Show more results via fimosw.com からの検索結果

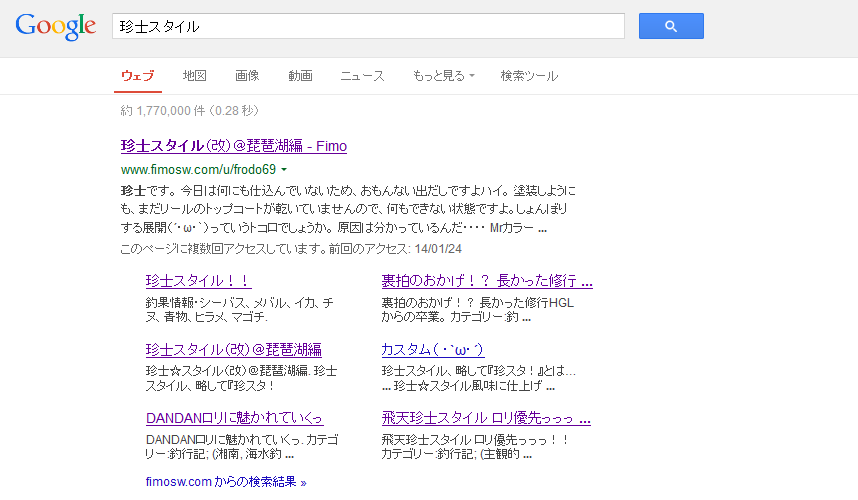226,482
